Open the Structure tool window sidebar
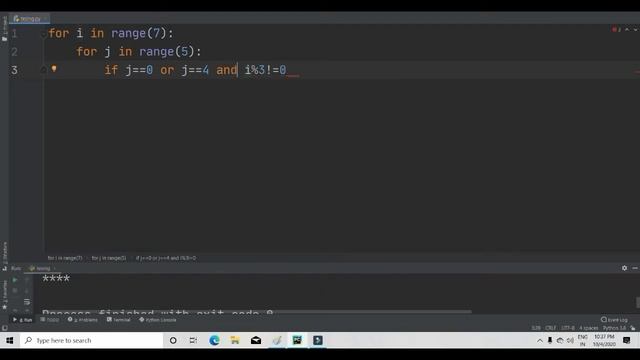Screen dimensions: 640x360 click(4, 255)
